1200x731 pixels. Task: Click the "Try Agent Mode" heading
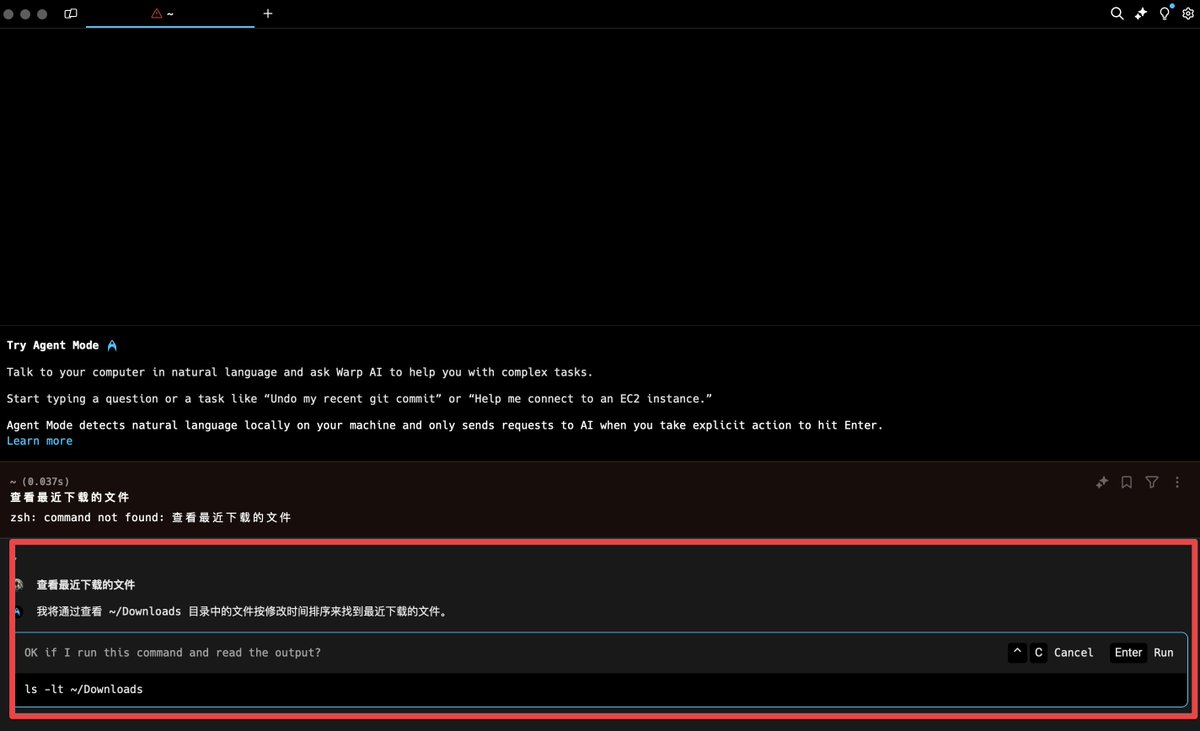click(52, 345)
